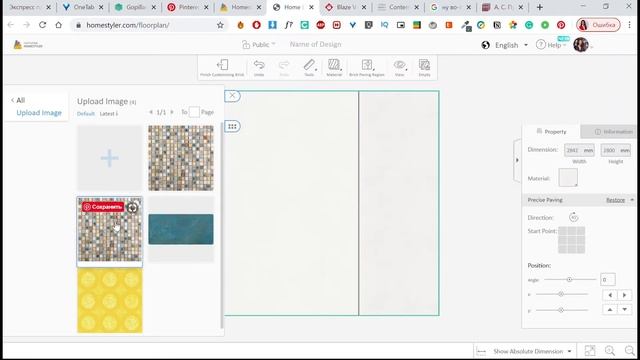Viewport: 640px width, 360px height.
Task: Collapse the Precise Paving section arrow
Action: [x=632, y=200]
